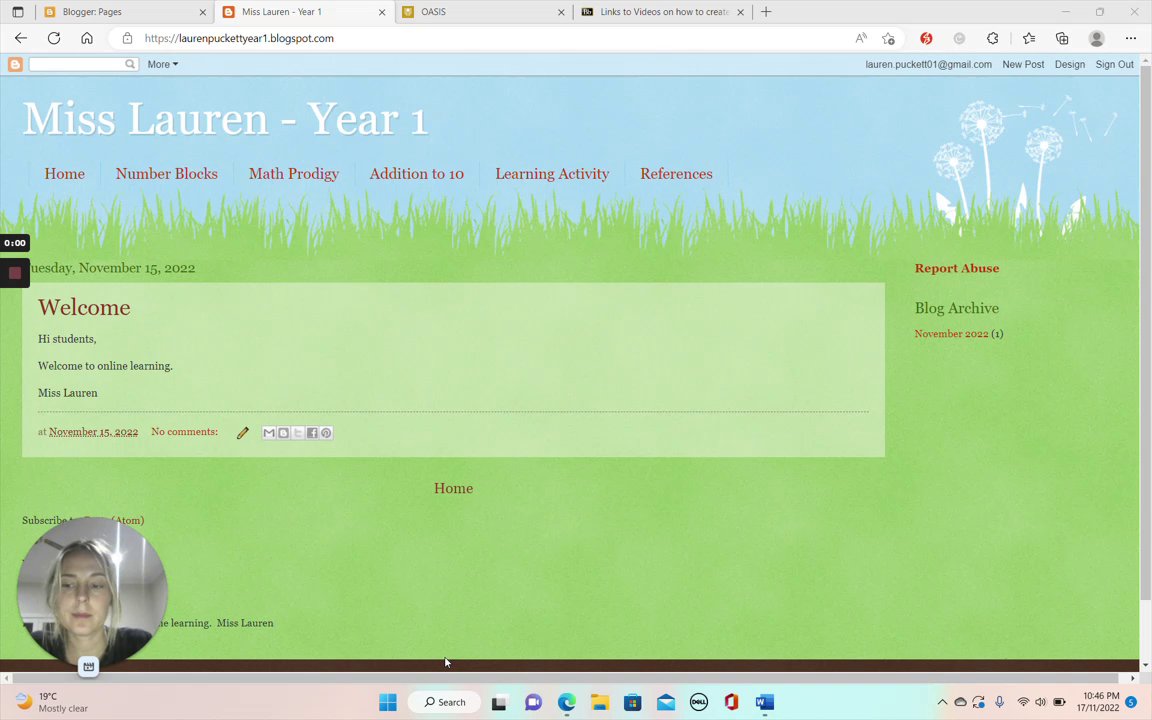Reload the current page

[54, 38]
